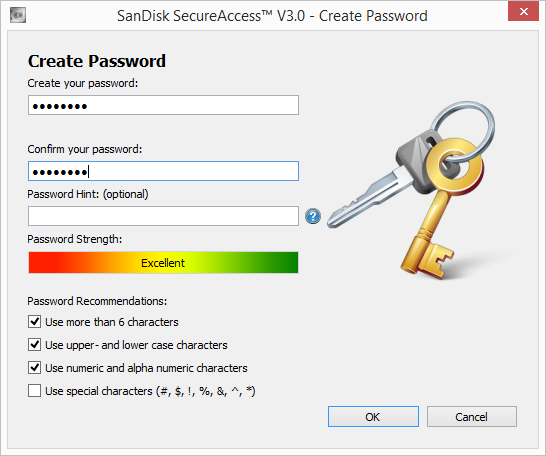Focus the "Create your password" input field

(163, 105)
